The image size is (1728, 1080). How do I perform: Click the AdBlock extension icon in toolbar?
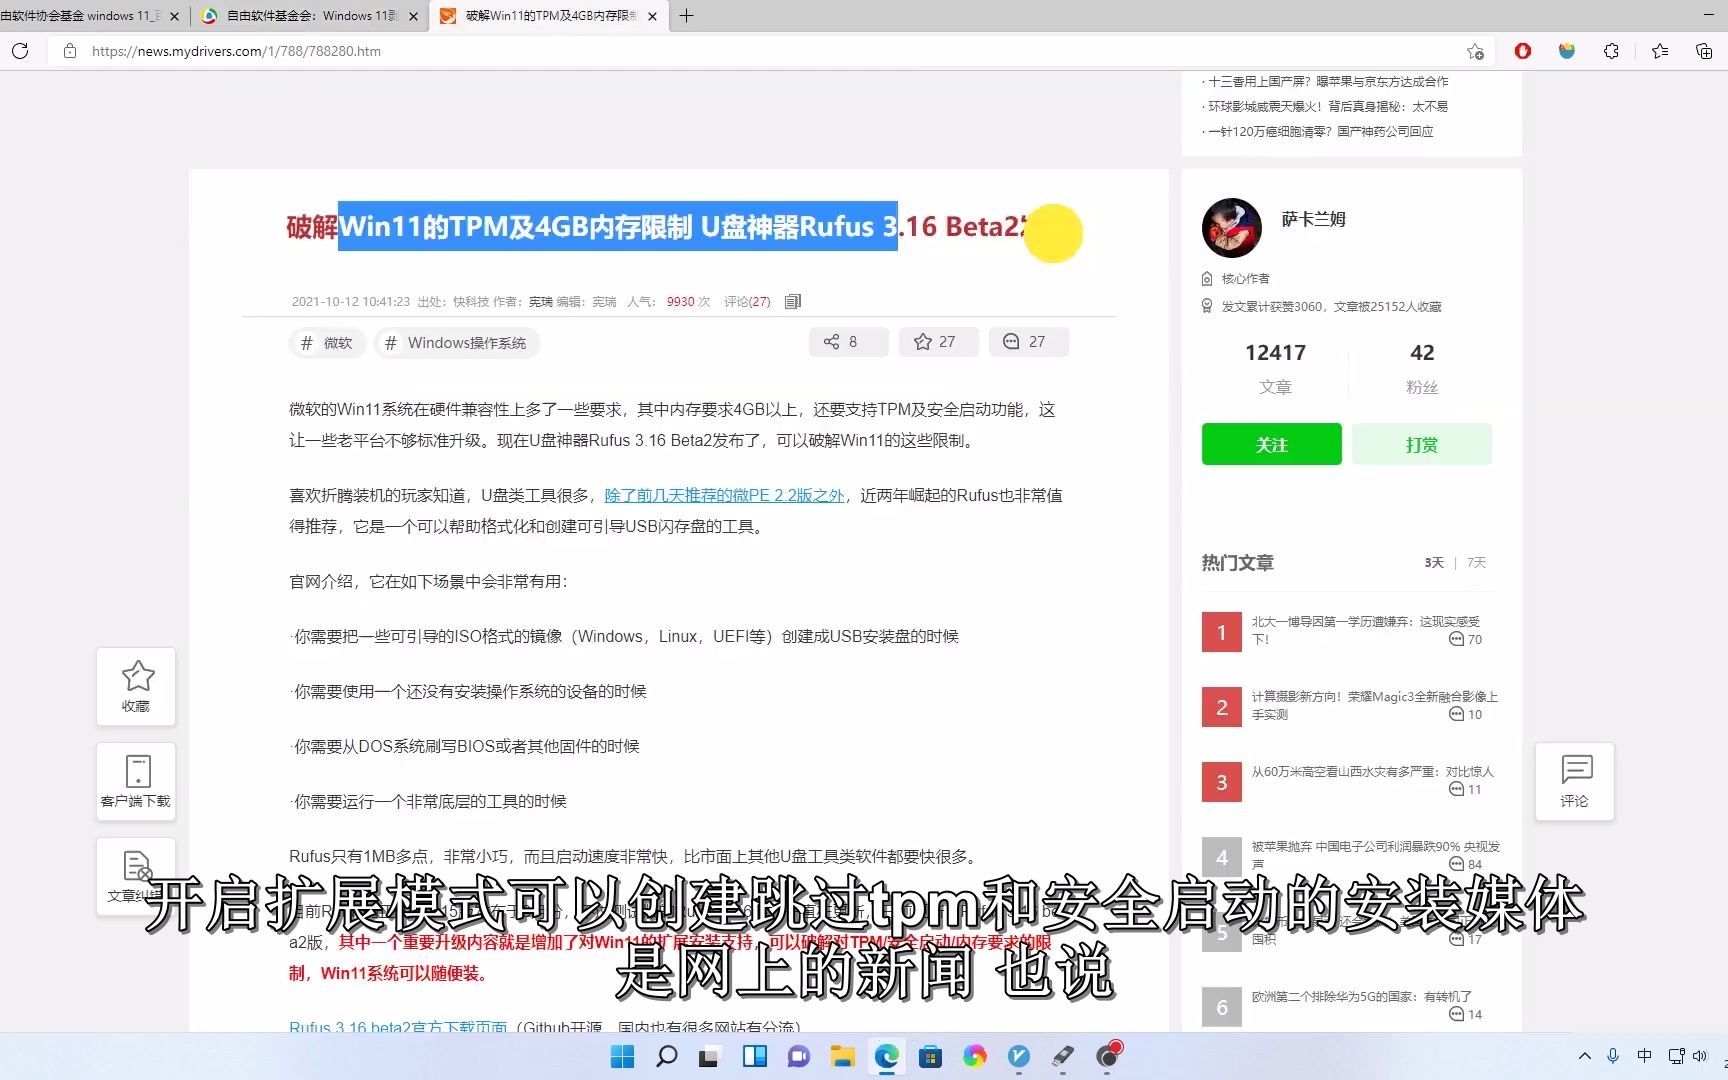pos(1522,51)
